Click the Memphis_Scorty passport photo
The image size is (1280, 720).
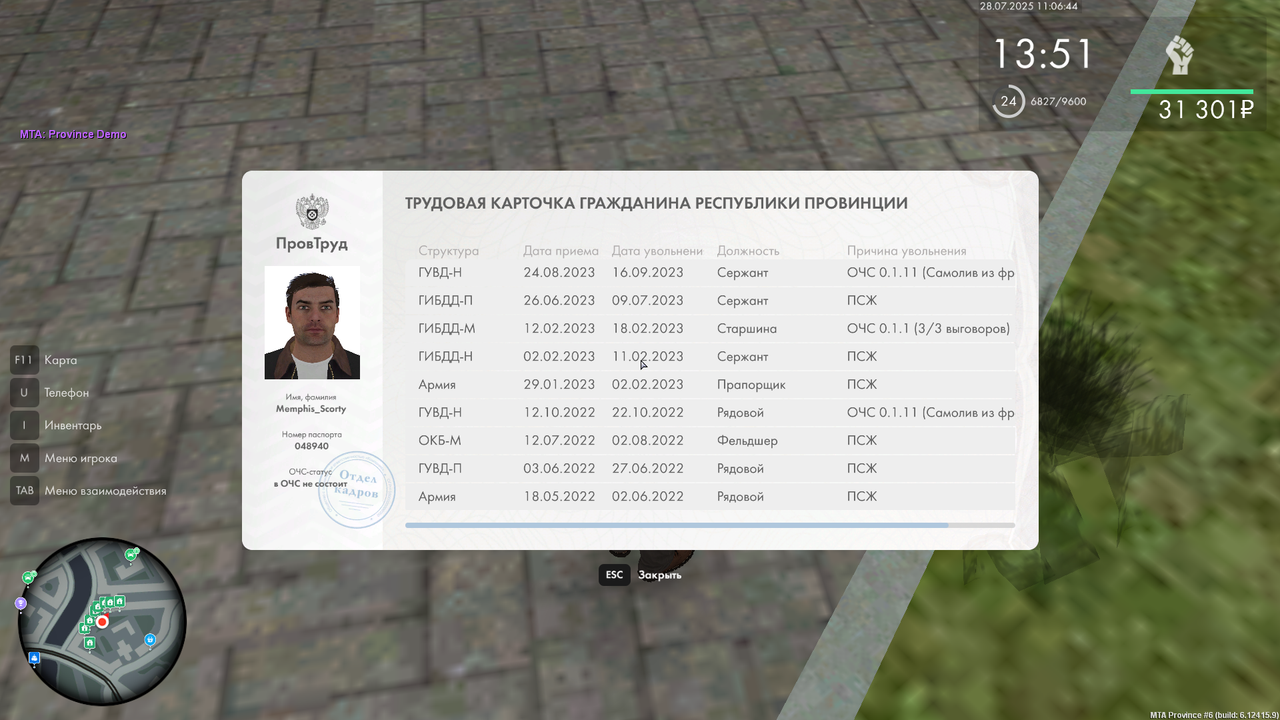(312, 322)
